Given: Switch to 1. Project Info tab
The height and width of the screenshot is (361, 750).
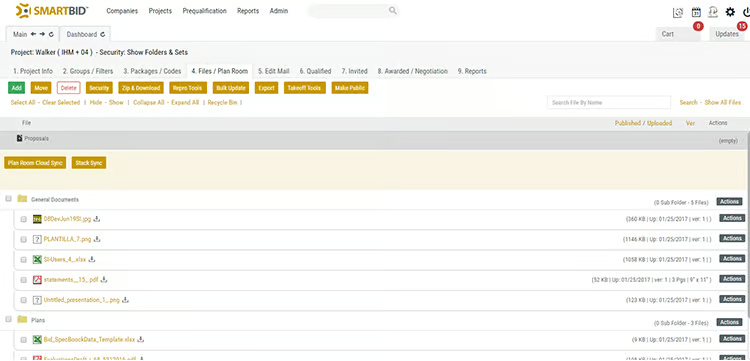Looking at the screenshot, I should pyautogui.click(x=33, y=71).
